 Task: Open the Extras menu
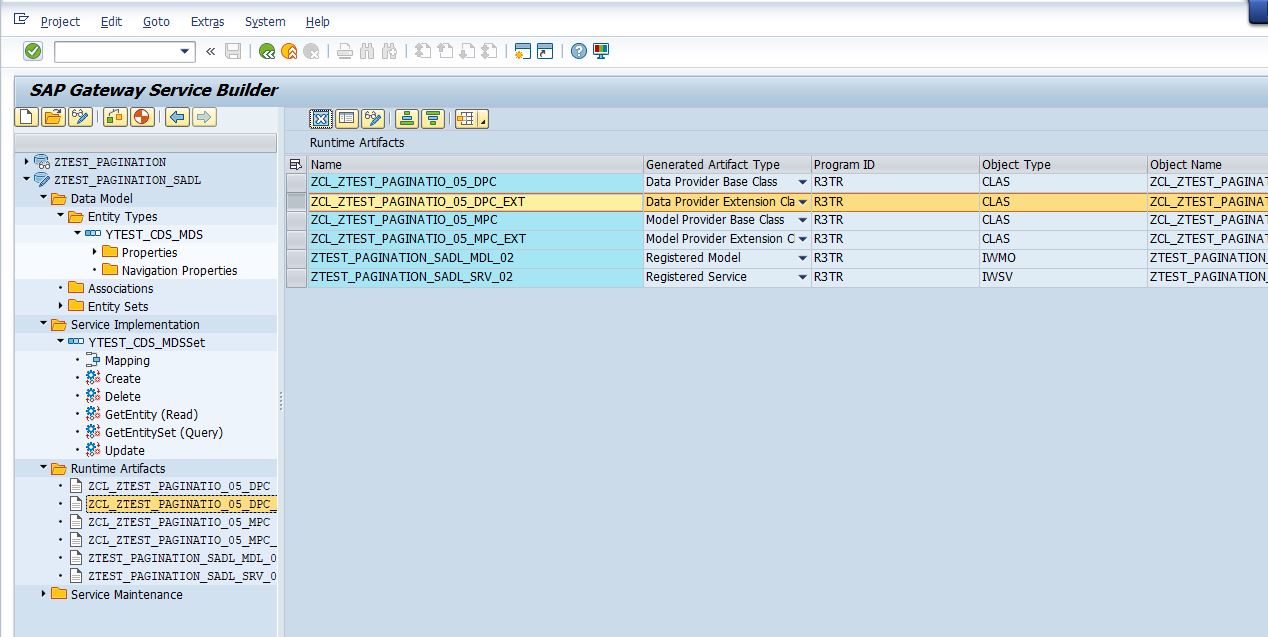pos(206,21)
